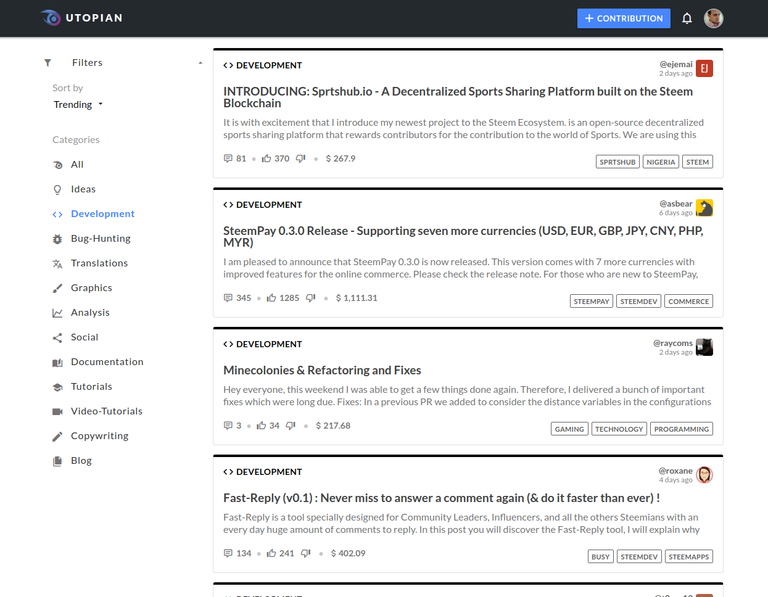Click the @raycoms author avatar

[704, 347]
